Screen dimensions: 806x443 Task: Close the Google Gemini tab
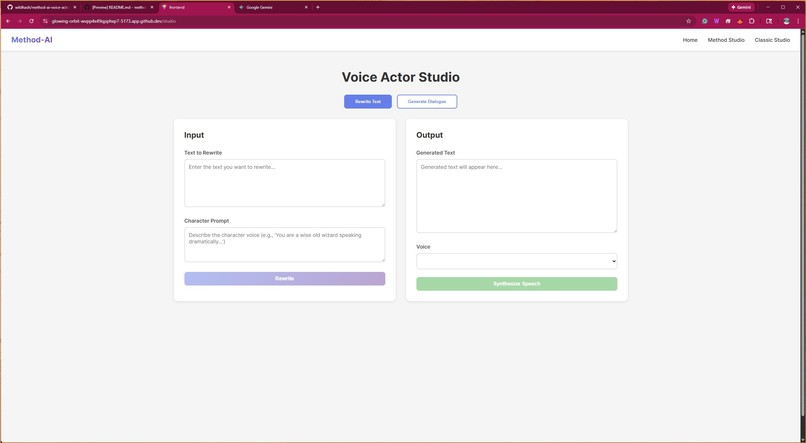pyautogui.click(x=306, y=7)
